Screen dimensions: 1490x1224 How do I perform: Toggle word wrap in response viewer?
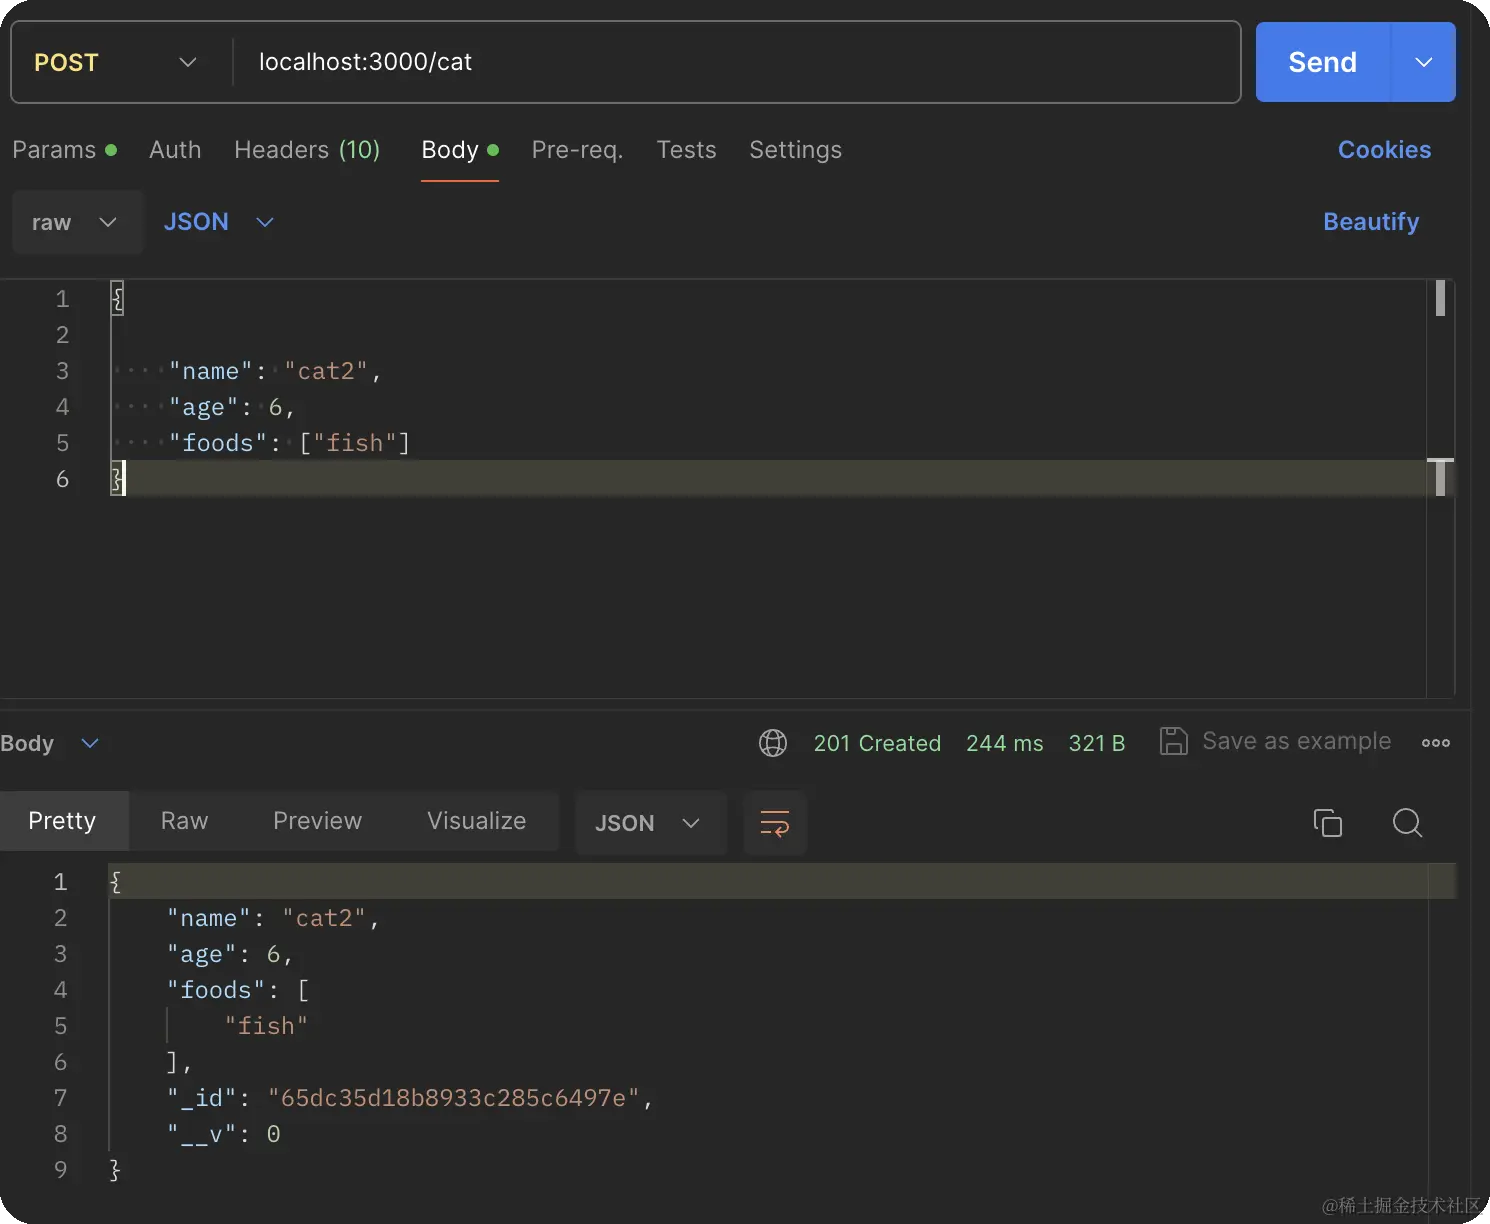click(775, 823)
